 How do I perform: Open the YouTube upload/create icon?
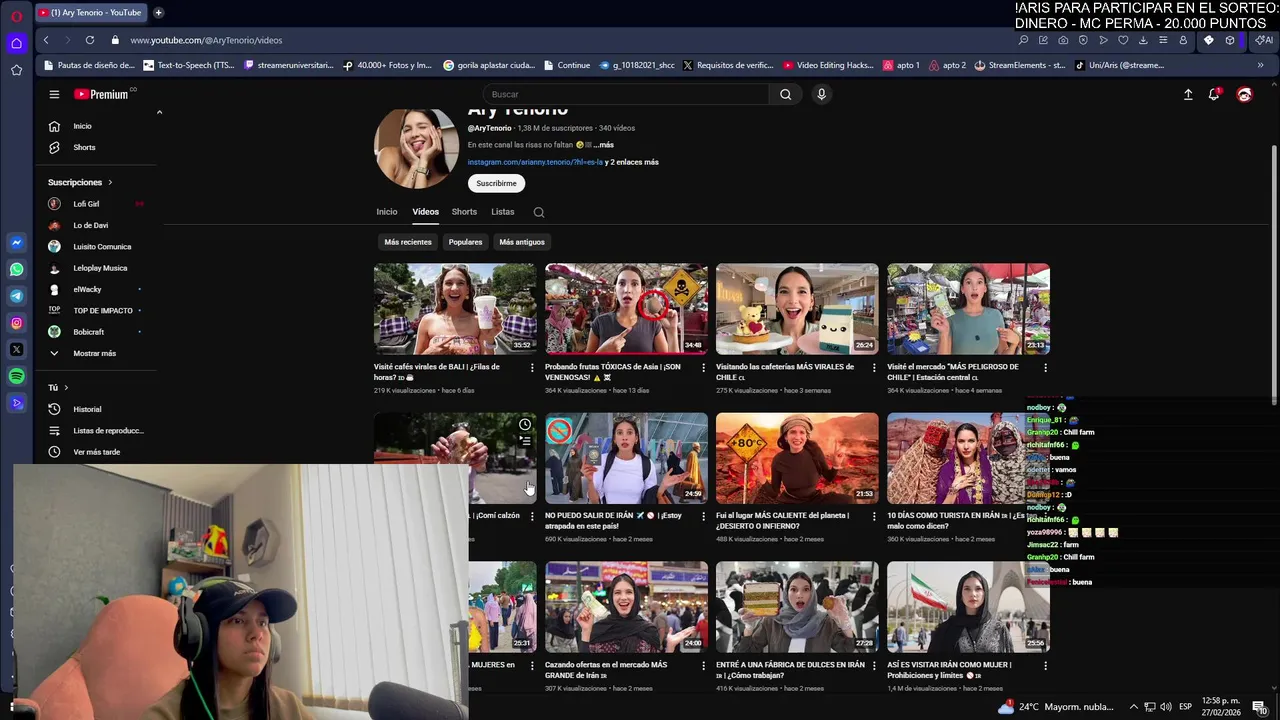[x=1188, y=94]
